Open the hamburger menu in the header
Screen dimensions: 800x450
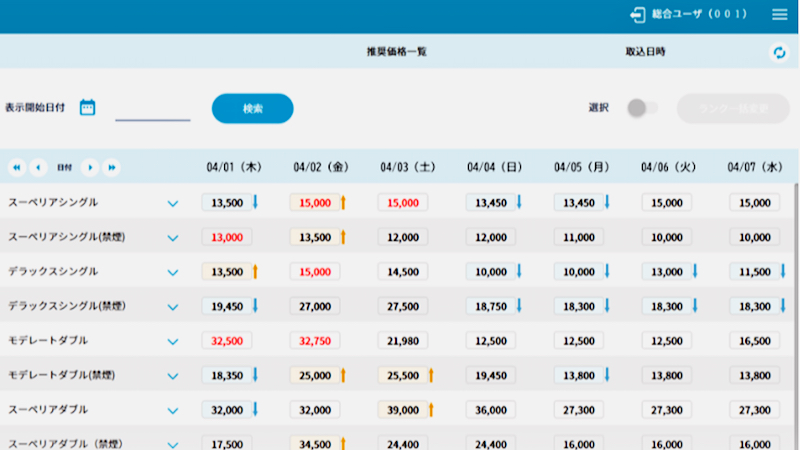(780, 15)
